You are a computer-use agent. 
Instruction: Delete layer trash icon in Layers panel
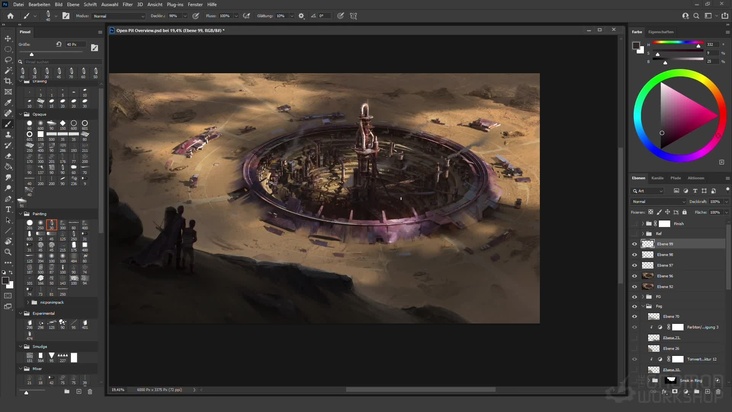click(718, 392)
